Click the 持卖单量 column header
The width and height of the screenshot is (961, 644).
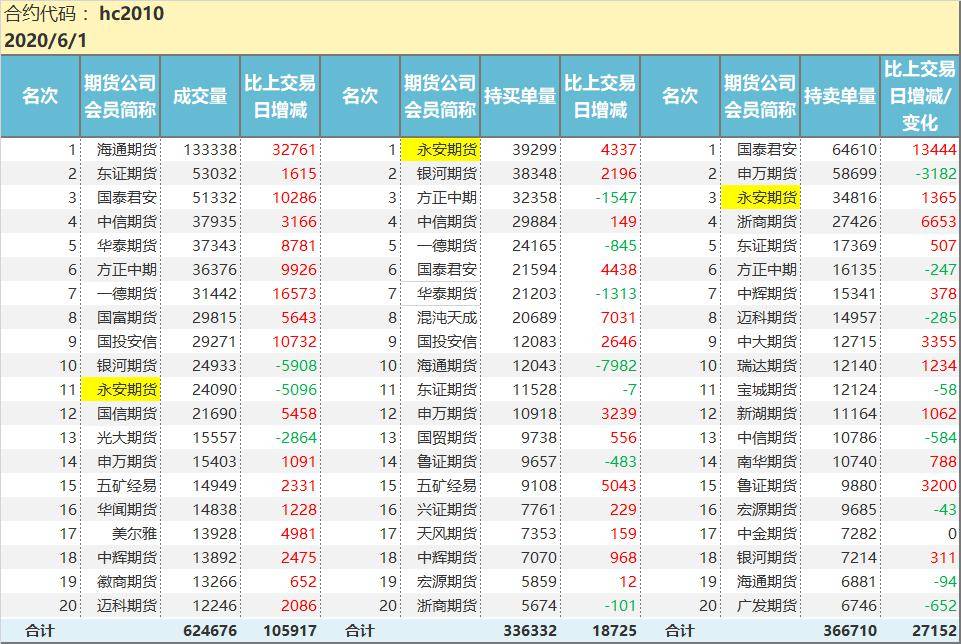coord(840,96)
